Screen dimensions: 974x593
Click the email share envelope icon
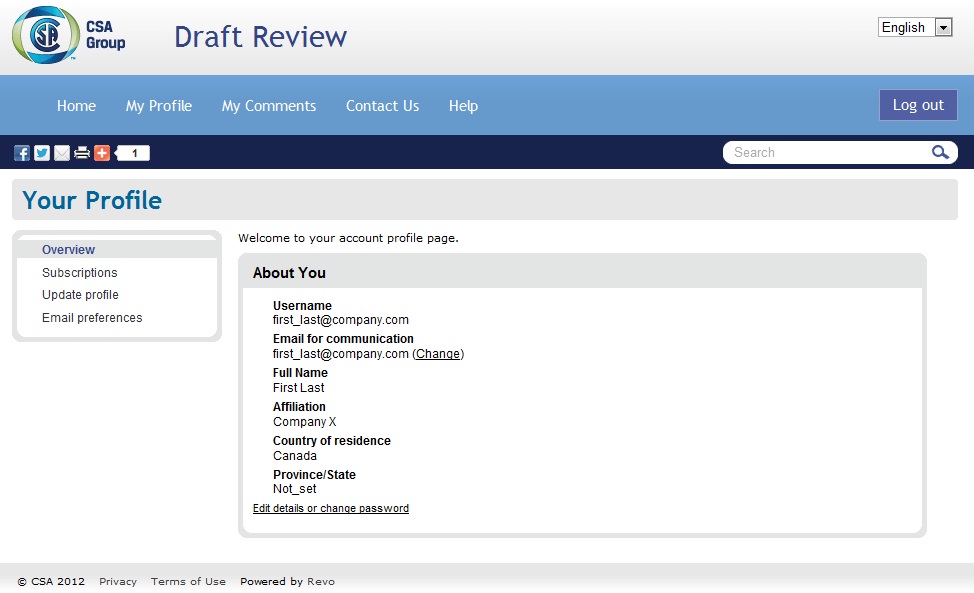[61, 153]
